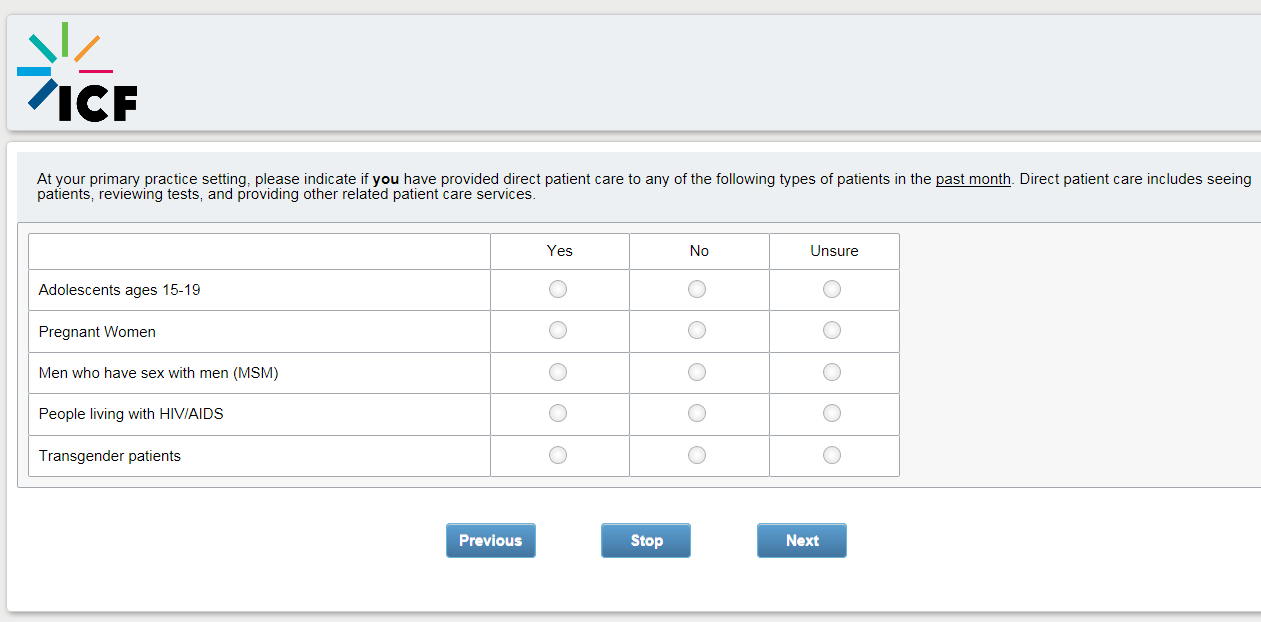Click the ICF logo
Viewport: 1261px width, 622px height.
tap(77, 73)
